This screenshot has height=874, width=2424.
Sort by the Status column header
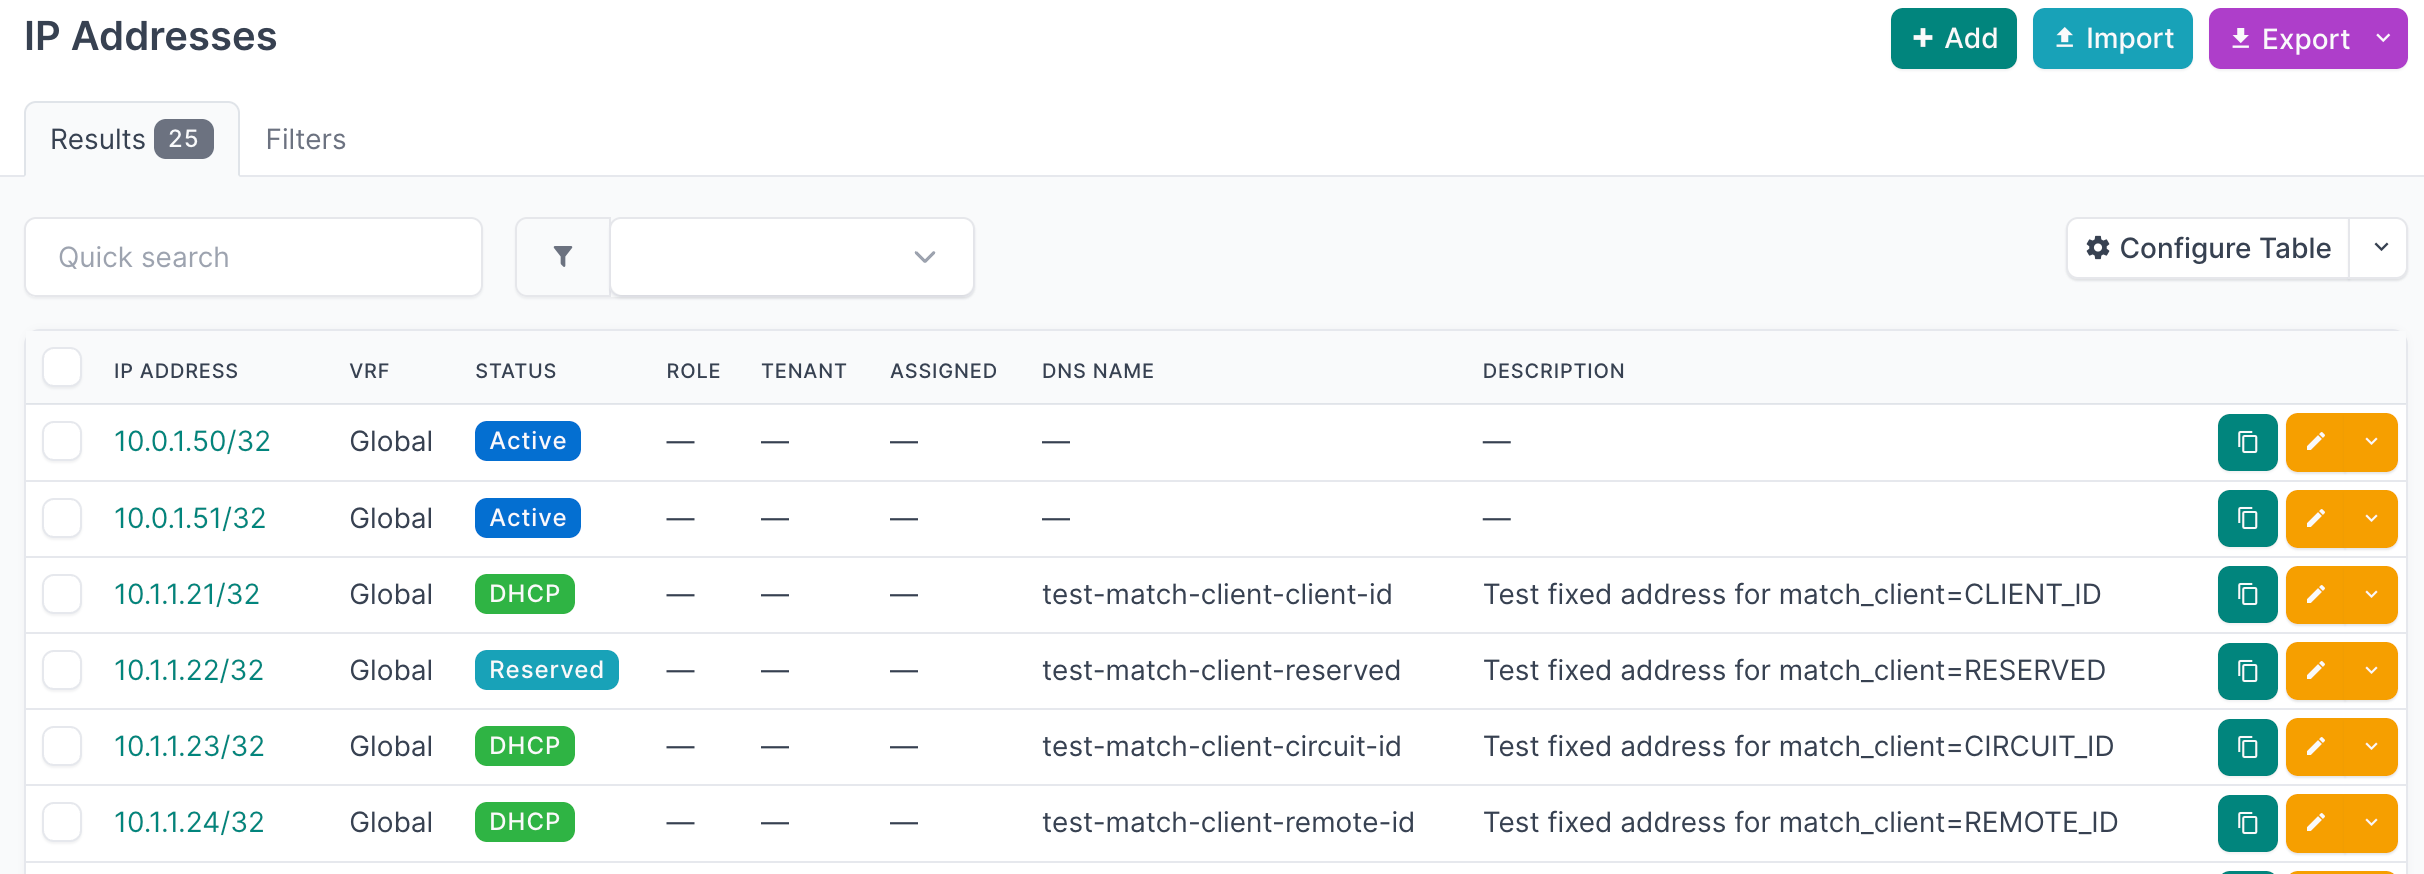point(516,371)
